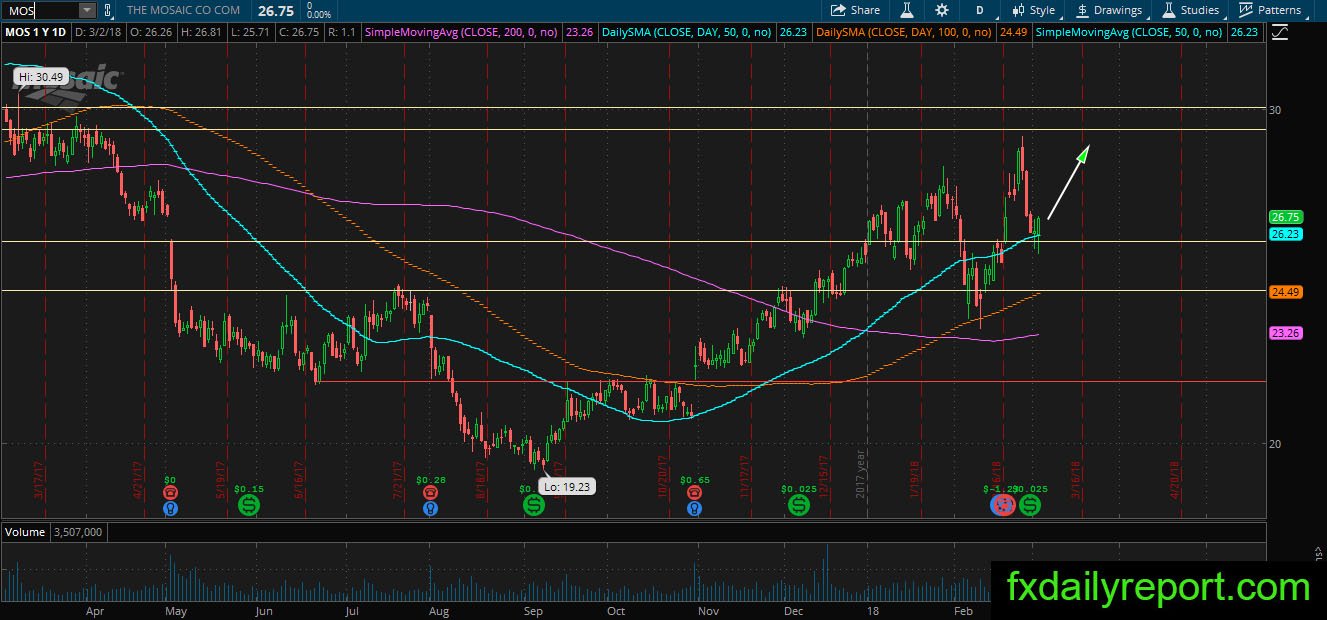Click the 3,507,000 volume value
Viewport: 1327px width, 620px height.
coord(80,532)
